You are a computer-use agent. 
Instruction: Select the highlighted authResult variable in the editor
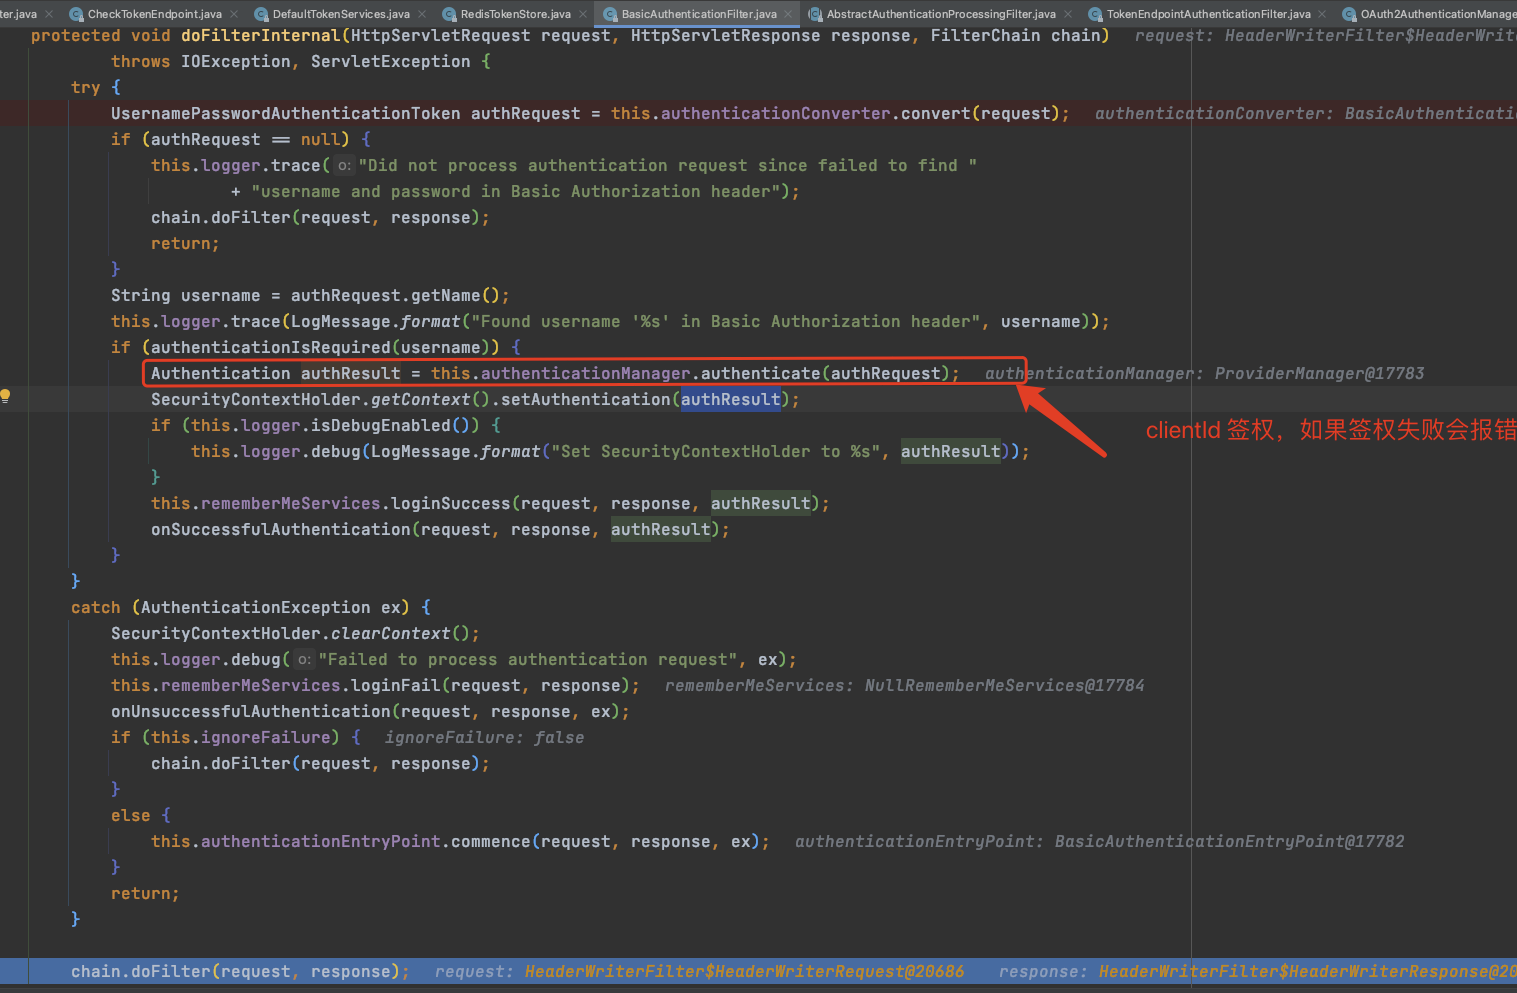[x=730, y=399]
